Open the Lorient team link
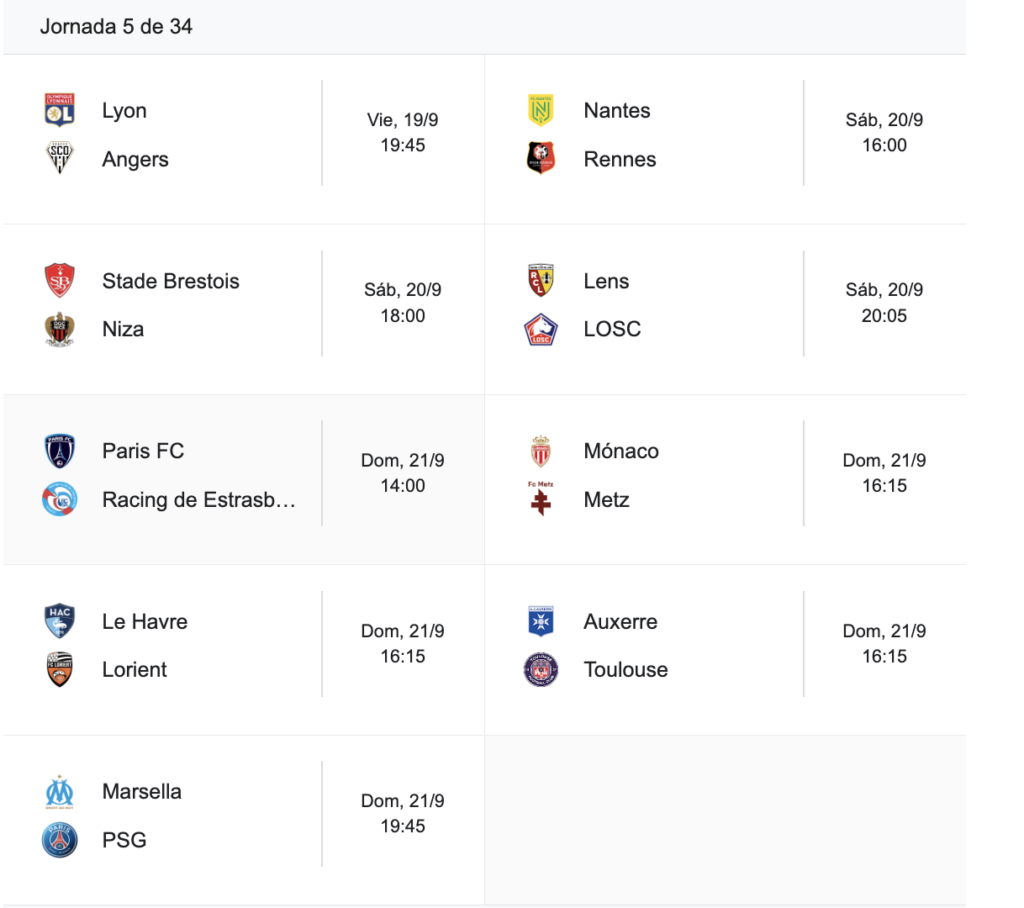 click(134, 669)
